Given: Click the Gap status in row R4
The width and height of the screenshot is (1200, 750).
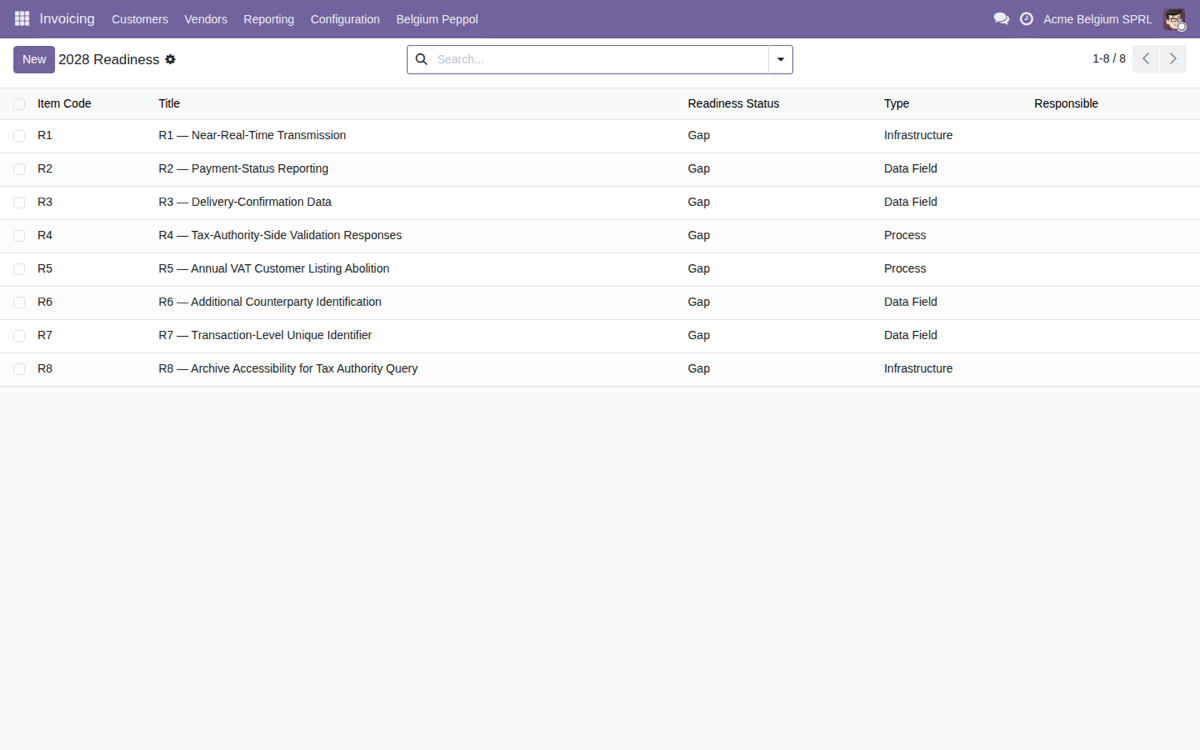Looking at the screenshot, I should coord(699,236).
